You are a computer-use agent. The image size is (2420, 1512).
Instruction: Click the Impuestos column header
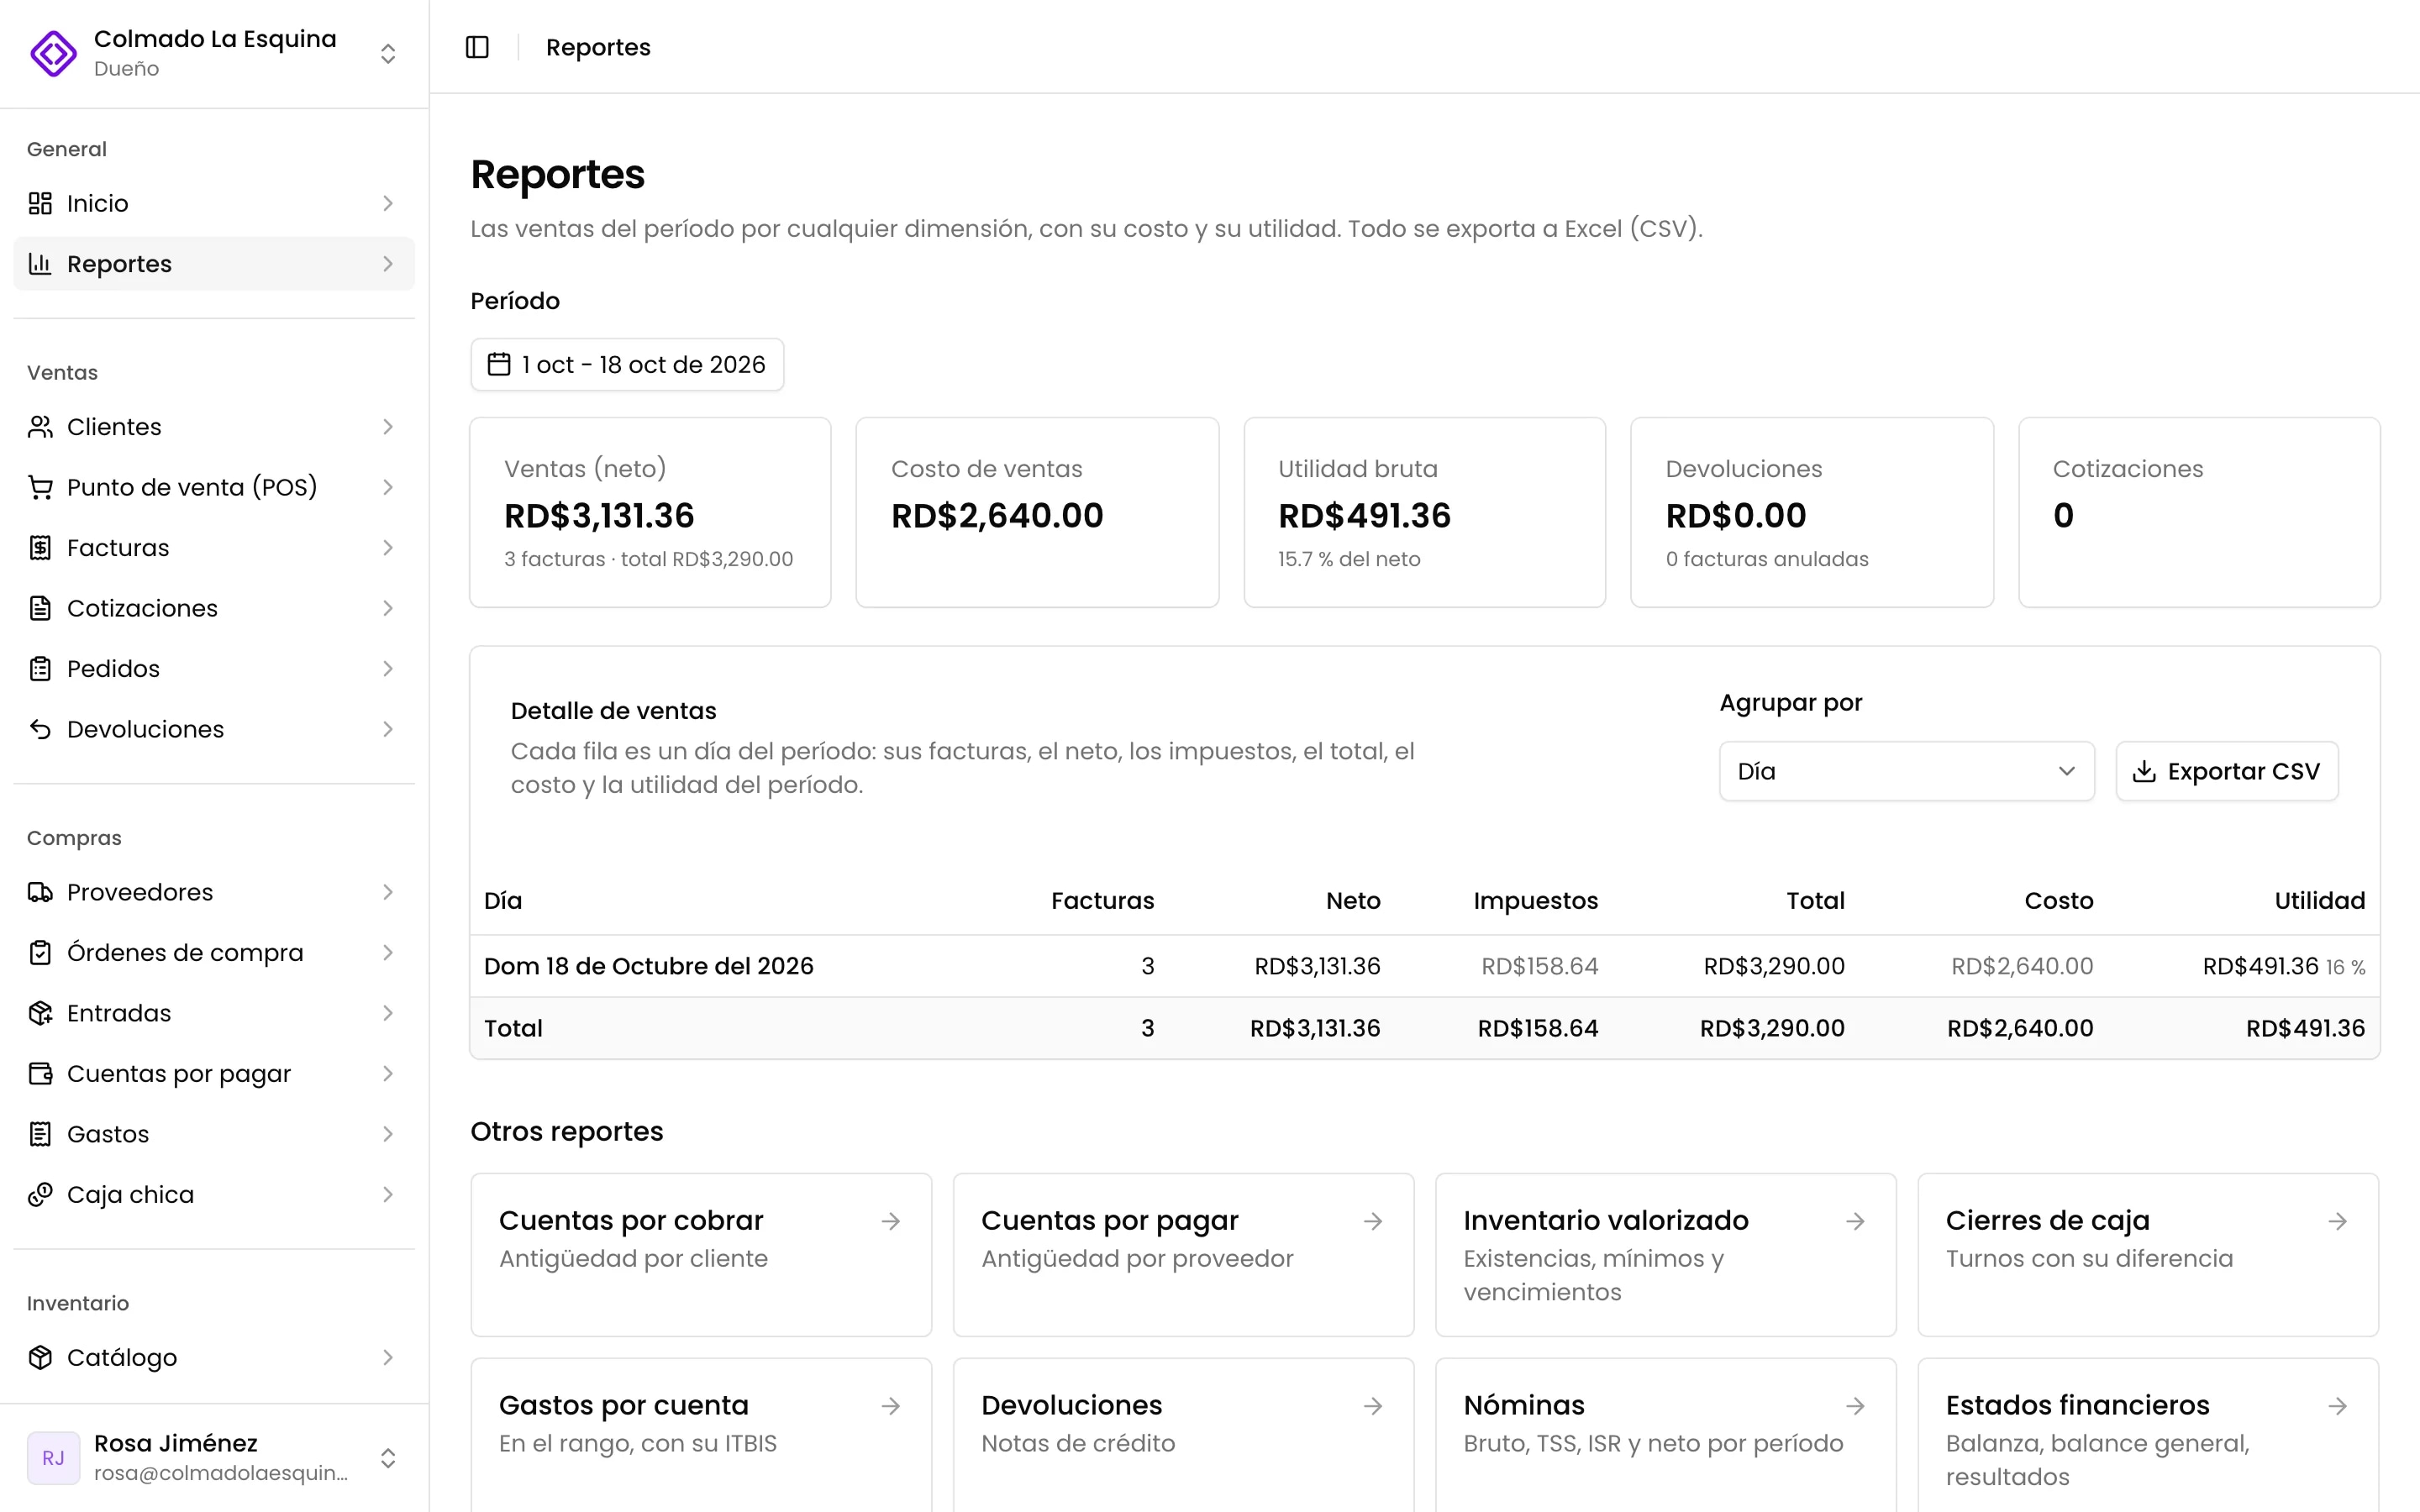coord(1535,901)
